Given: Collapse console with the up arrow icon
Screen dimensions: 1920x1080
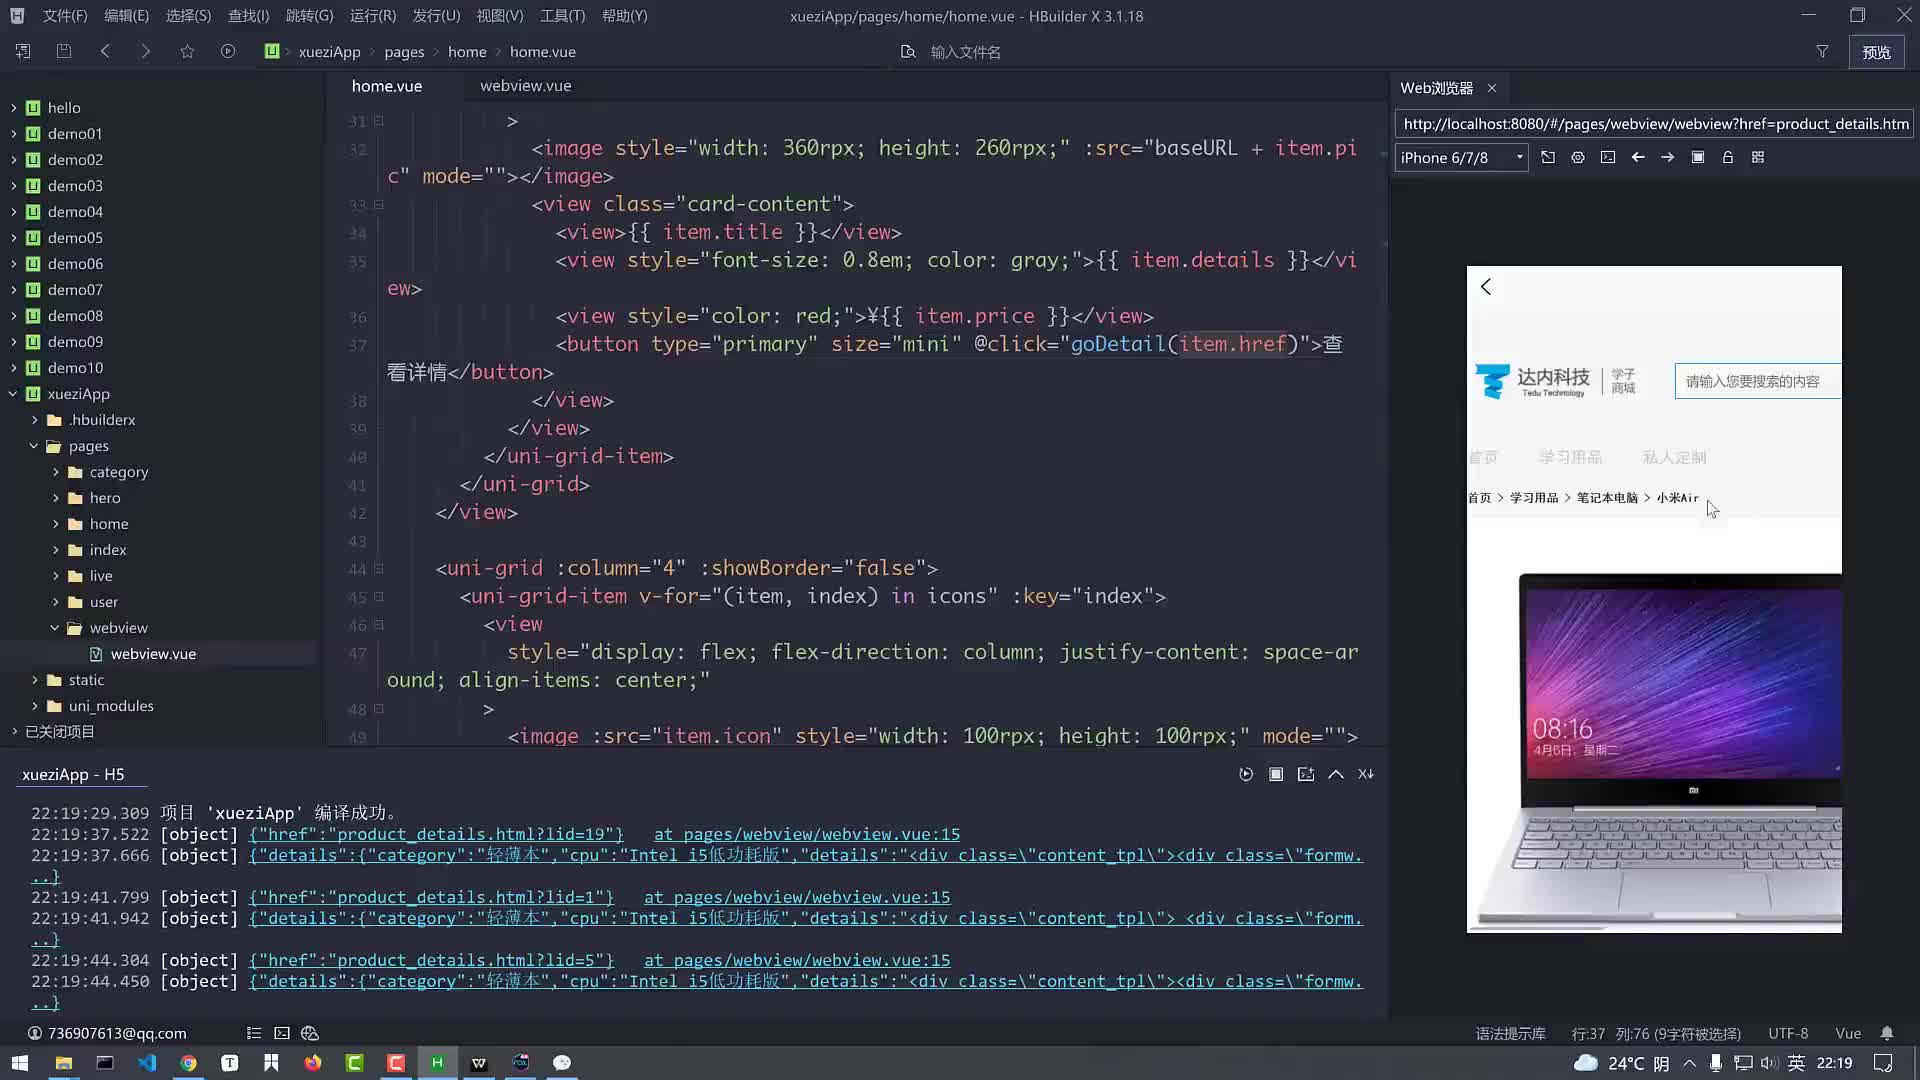Looking at the screenshot, I should [x=1336, y=774].
